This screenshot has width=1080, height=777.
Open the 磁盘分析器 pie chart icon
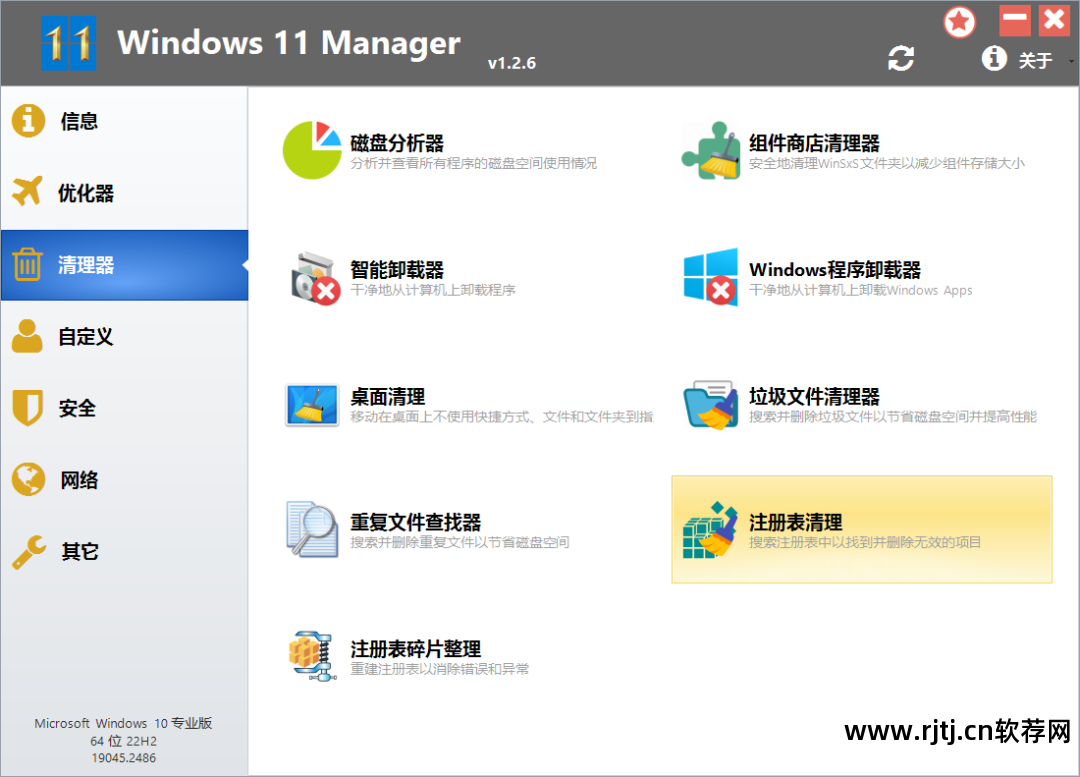coord(312,150)
